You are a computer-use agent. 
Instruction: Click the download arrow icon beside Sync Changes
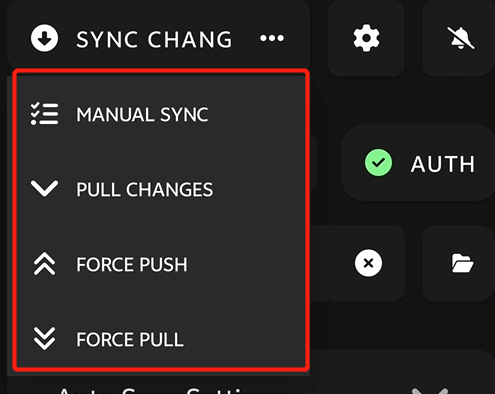tap(44, 38)
